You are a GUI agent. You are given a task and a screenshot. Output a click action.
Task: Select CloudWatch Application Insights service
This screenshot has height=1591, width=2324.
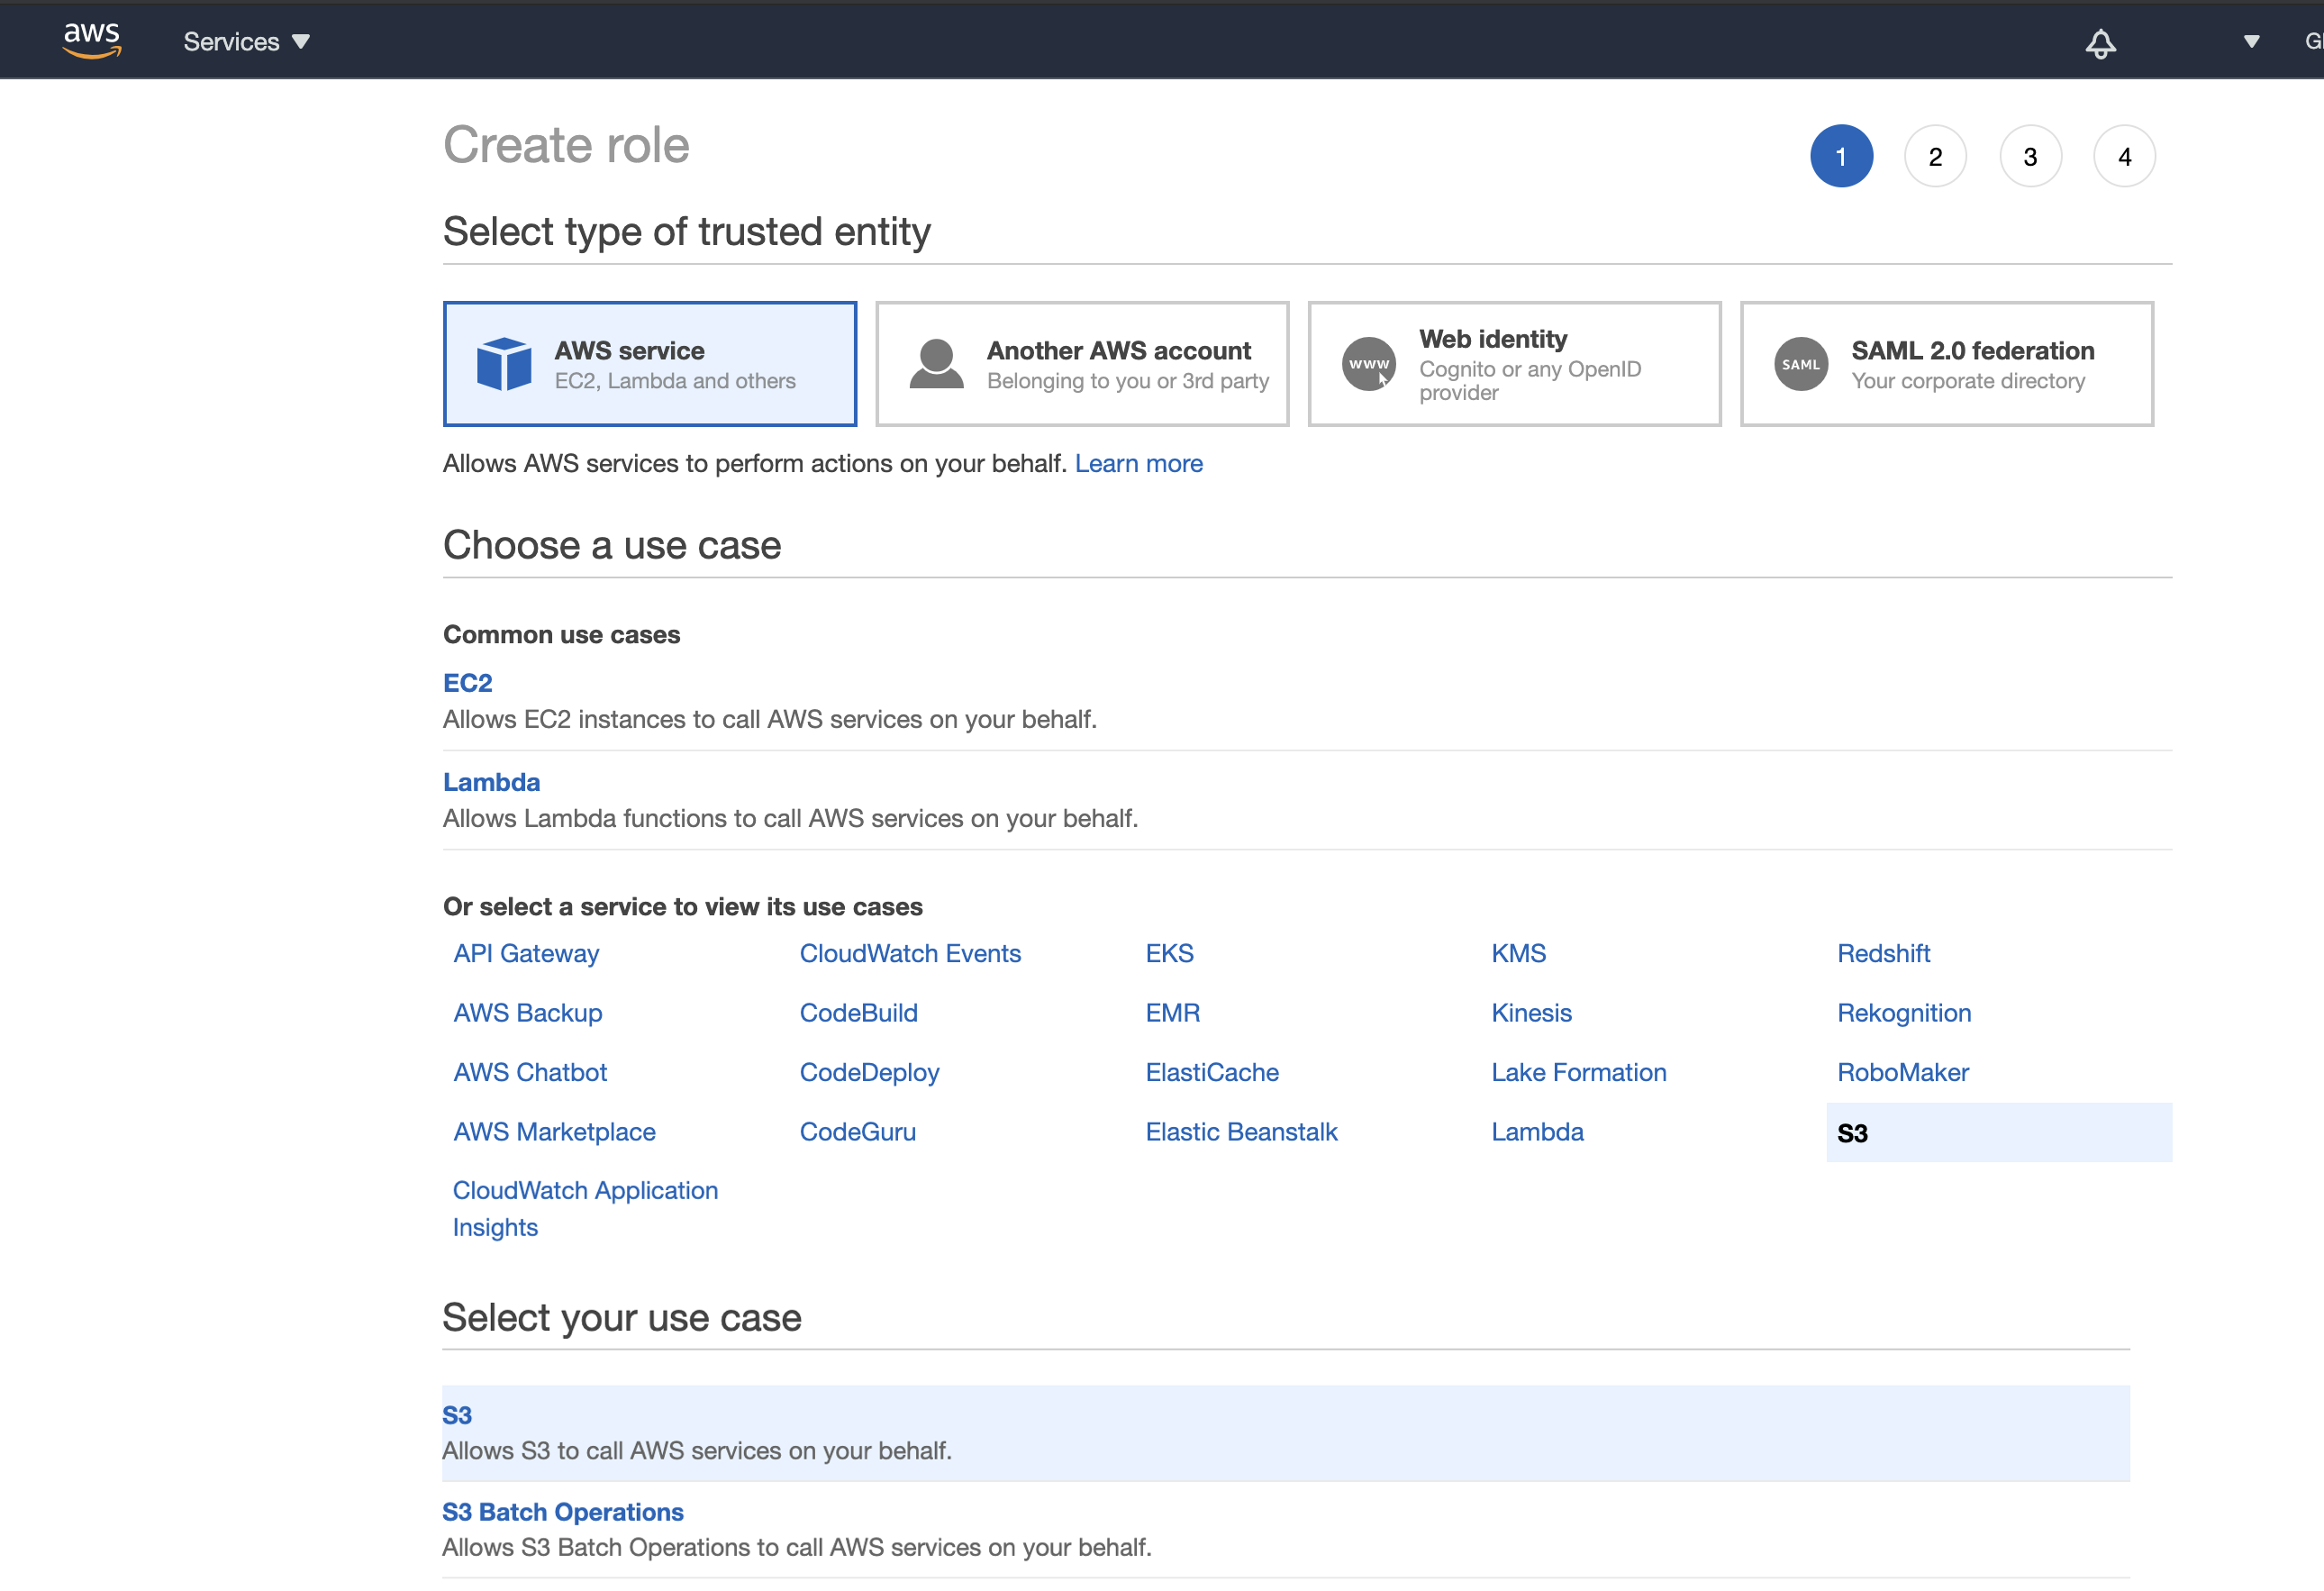click(585, 1209)
